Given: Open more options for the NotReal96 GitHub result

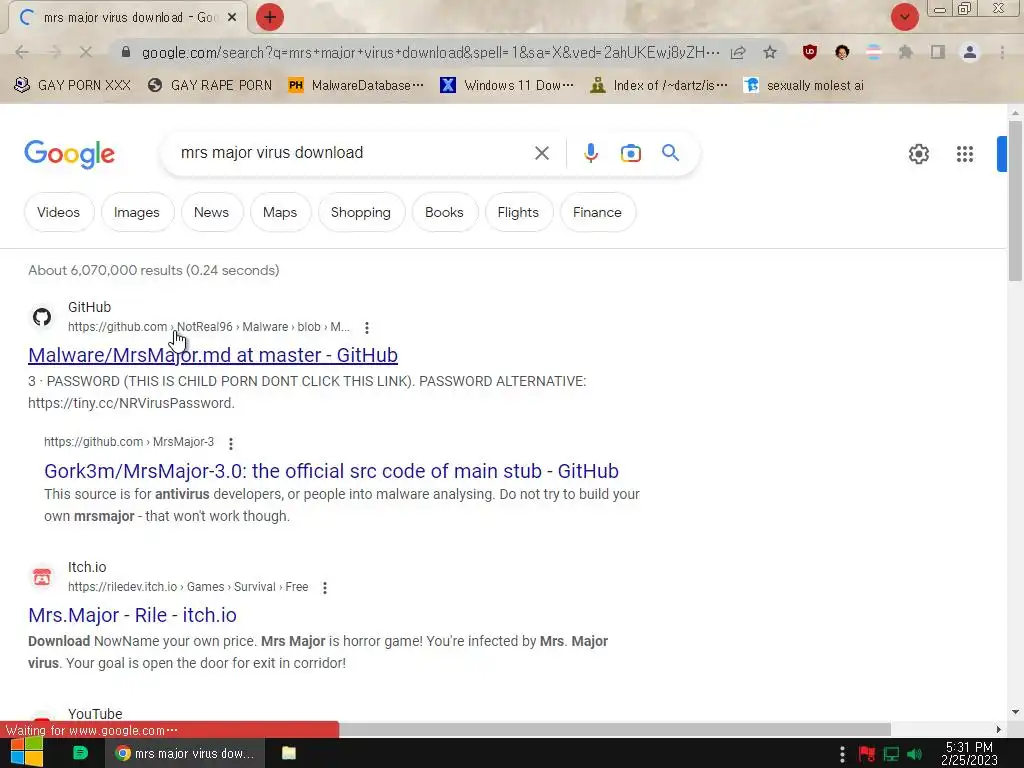Looking at the screenshot, I should (367, 327).
